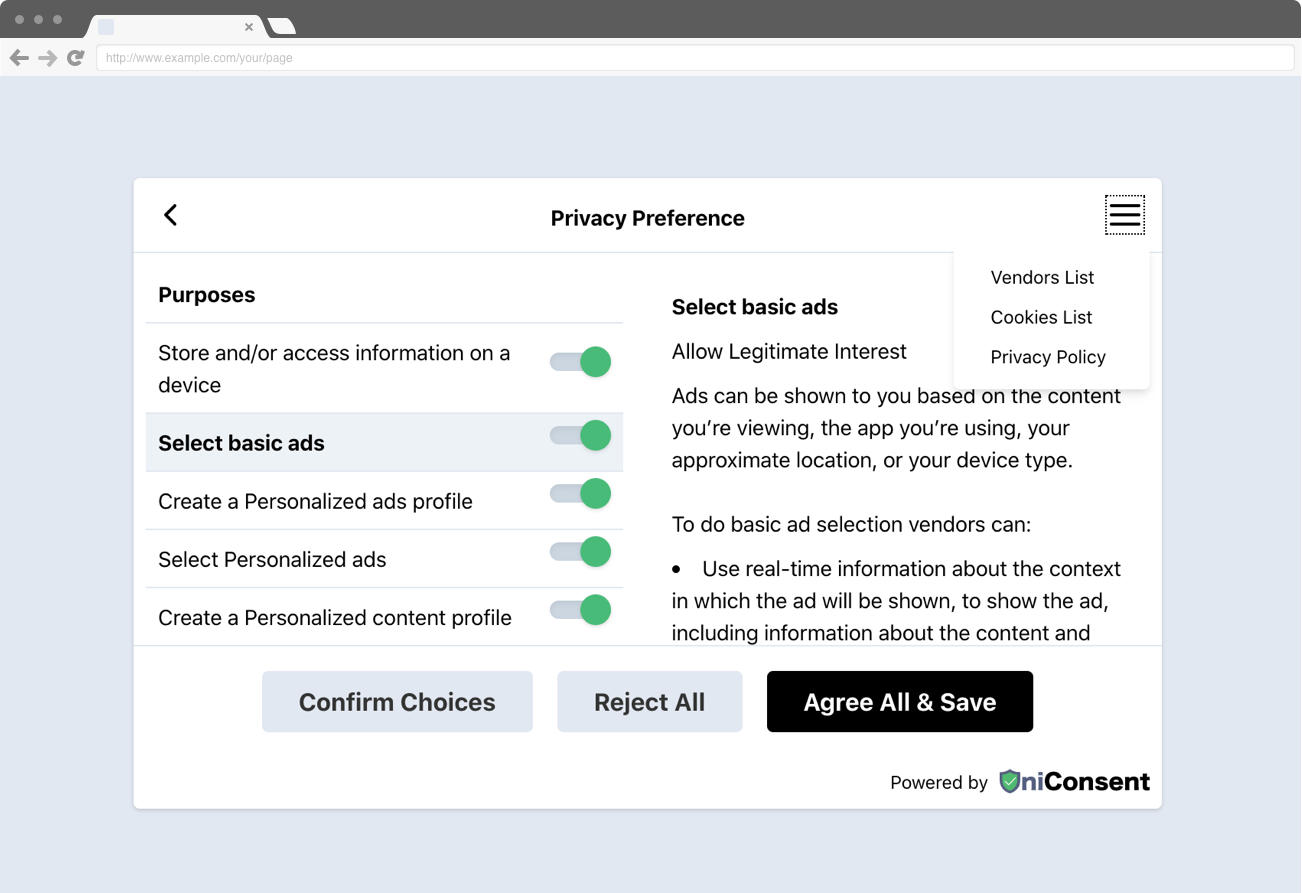This screenshot has height=893, width=1302.
Task: Select Cookies List menu entry
Action: [x=1041, y=318]
